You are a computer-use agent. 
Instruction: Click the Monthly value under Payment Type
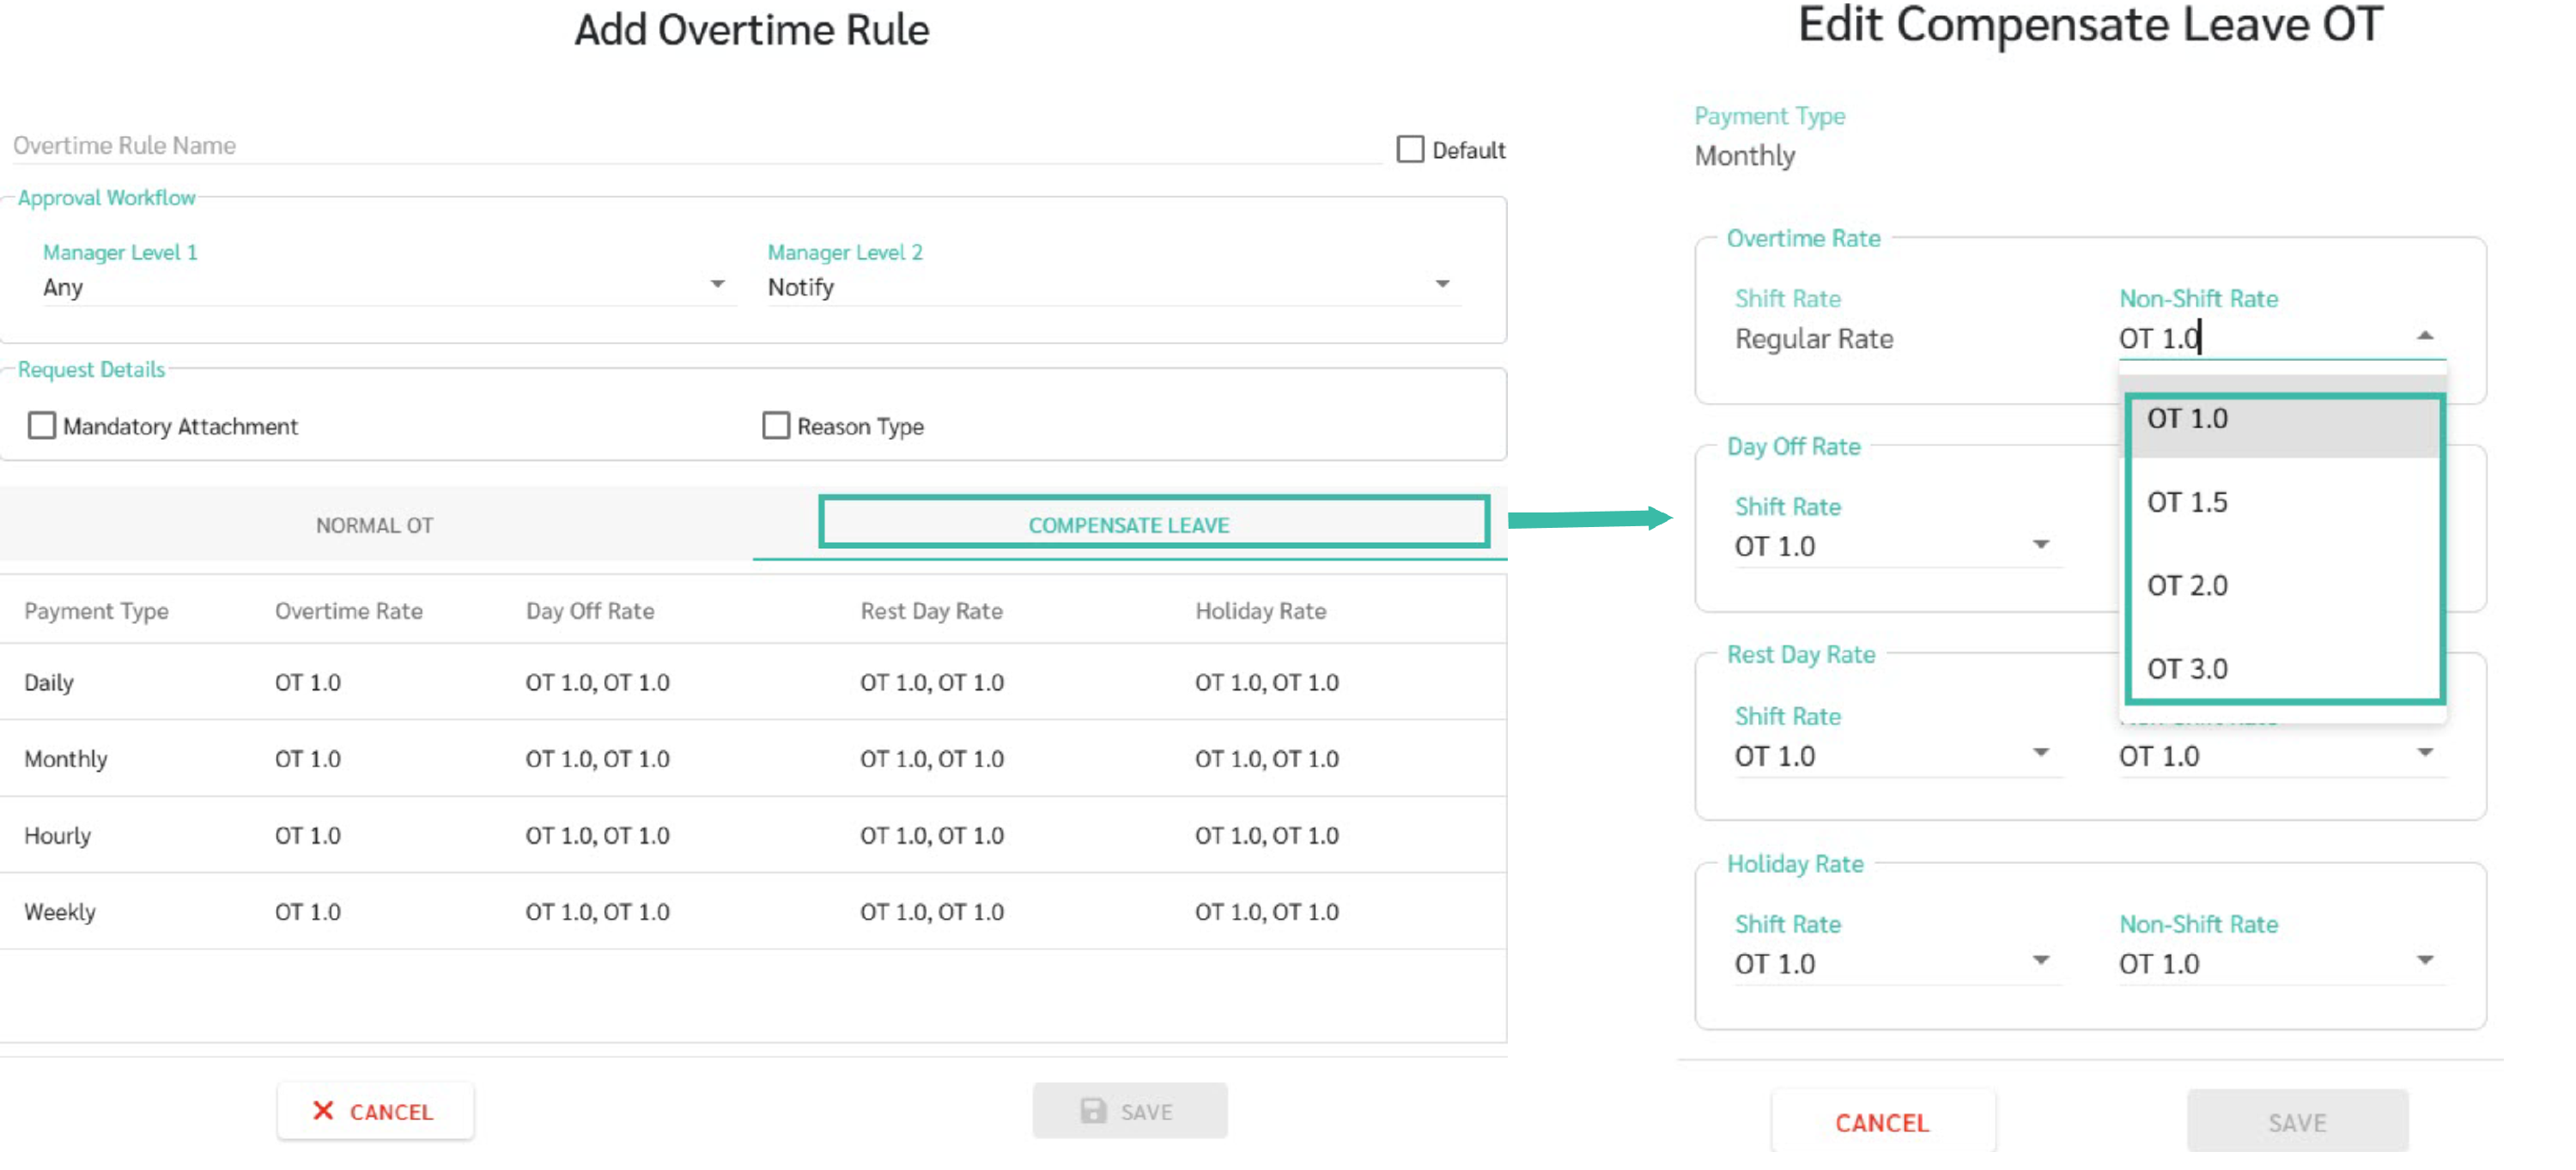pyautogui.click(x=1745, y=156)
